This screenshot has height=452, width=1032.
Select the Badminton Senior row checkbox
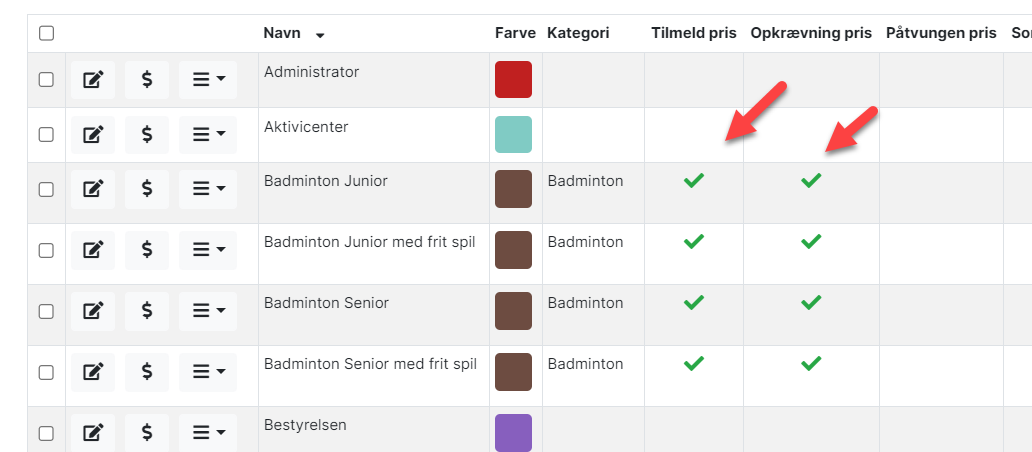(46, 310)
